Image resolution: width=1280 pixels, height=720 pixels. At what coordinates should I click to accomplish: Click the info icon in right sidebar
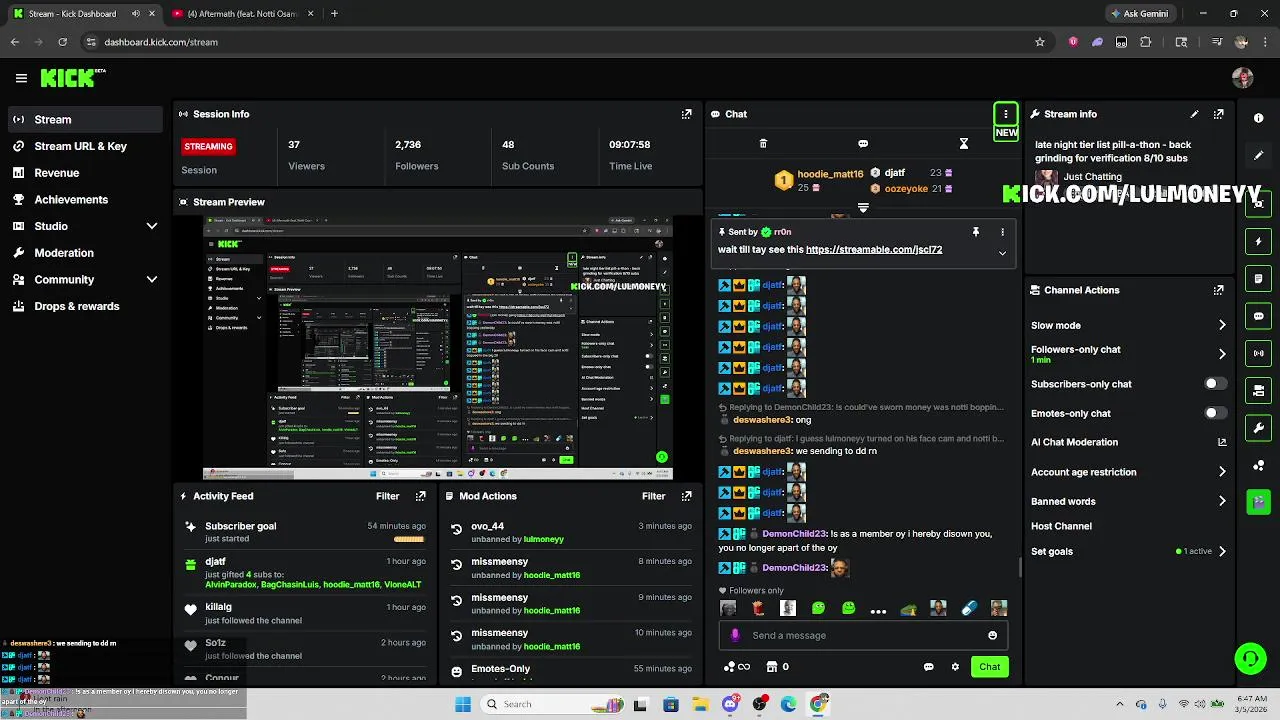click(1259, 118)
